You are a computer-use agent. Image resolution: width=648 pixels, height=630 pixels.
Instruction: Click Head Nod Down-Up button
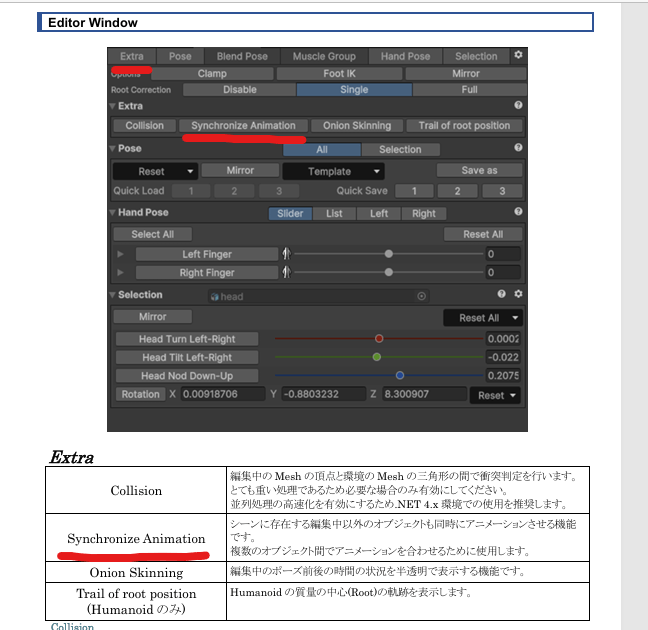(187, 376)
